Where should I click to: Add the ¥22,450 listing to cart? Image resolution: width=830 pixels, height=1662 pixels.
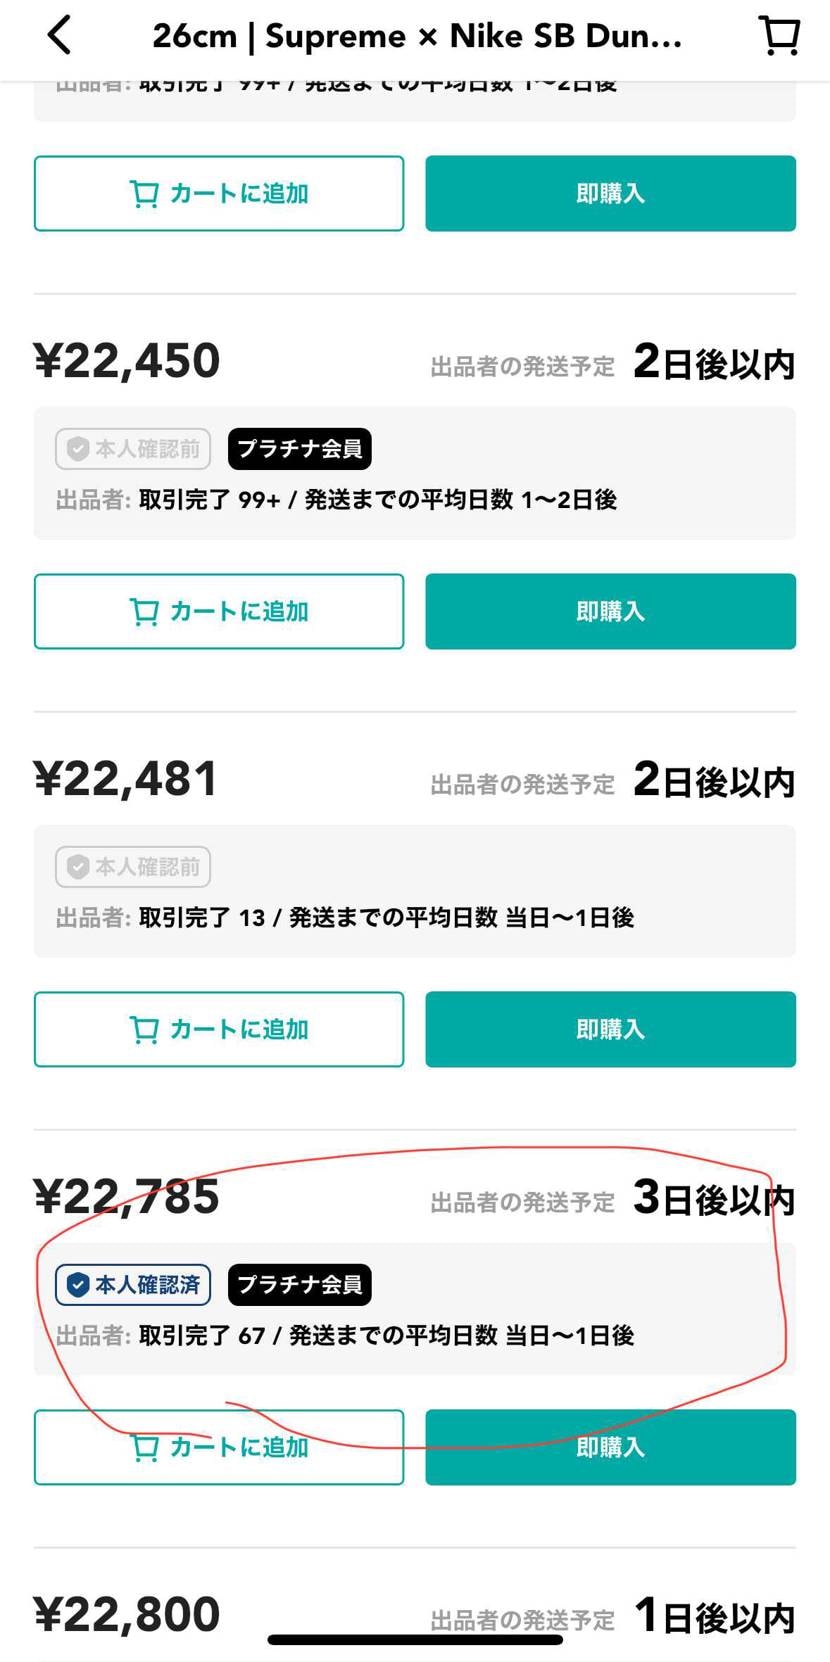[219, 611]
